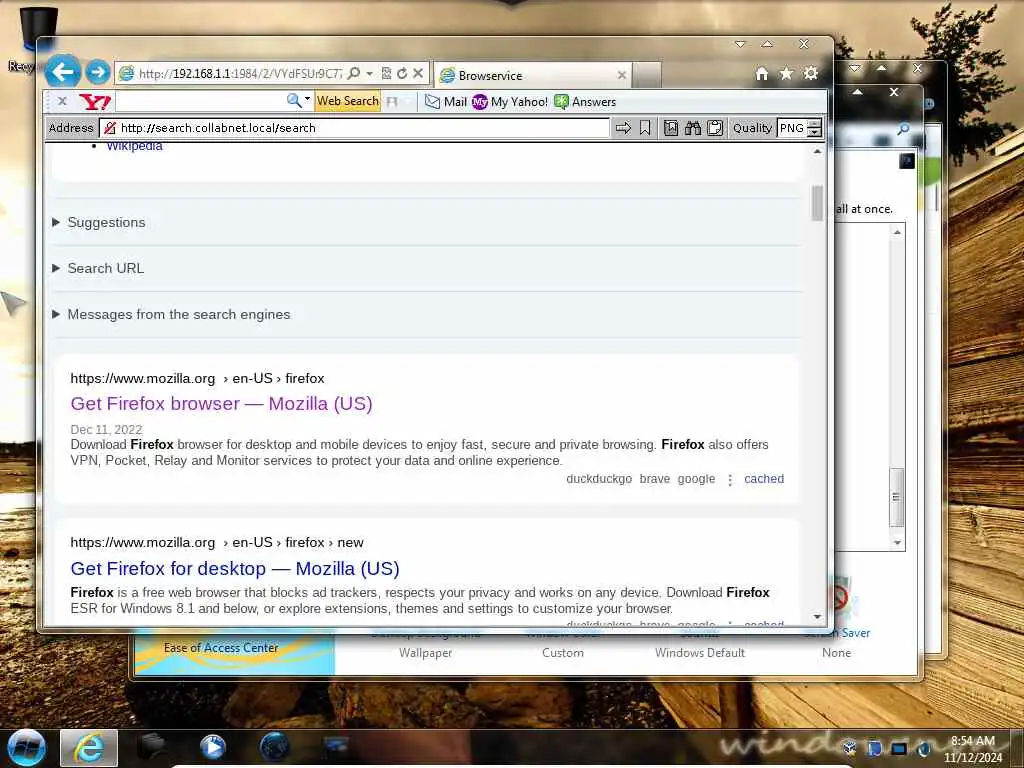The width and height of the screenshot is (1024, 768).
Task: Click the page scrollbar thumb
Action: click(x=817, y=203)
